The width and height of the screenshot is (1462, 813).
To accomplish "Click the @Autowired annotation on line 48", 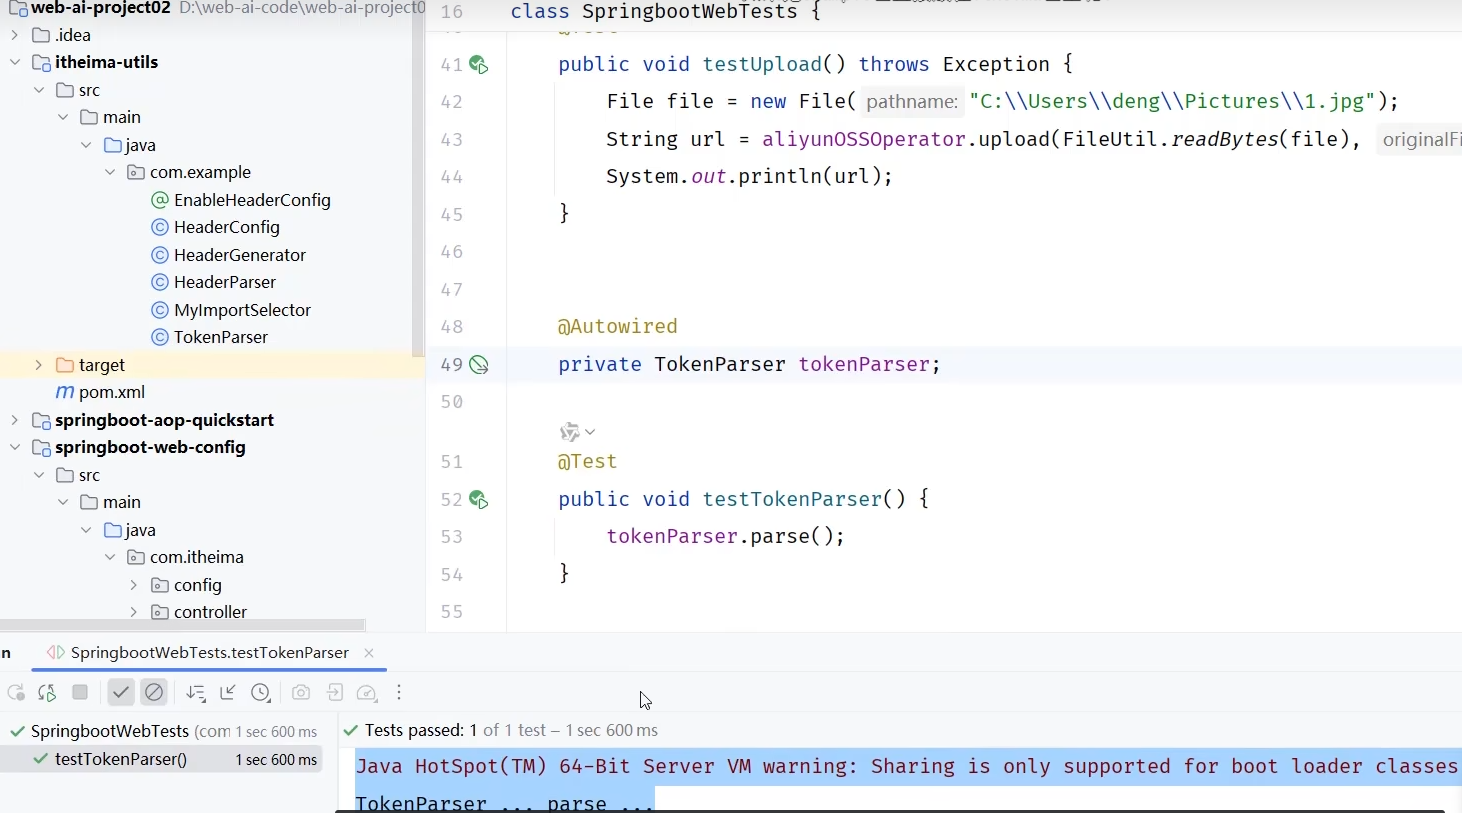I will (x=618, y=327).
